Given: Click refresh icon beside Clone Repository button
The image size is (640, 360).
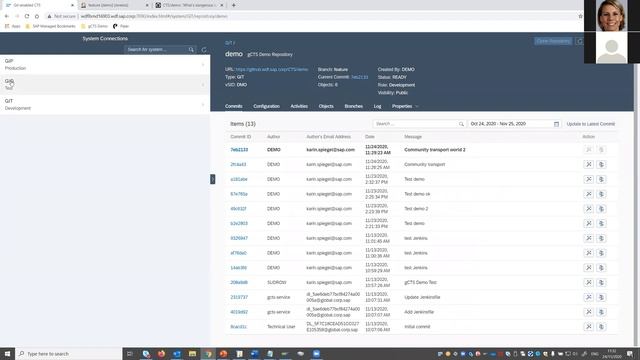Looking at the screenshot, I should [x=580, y=41].
